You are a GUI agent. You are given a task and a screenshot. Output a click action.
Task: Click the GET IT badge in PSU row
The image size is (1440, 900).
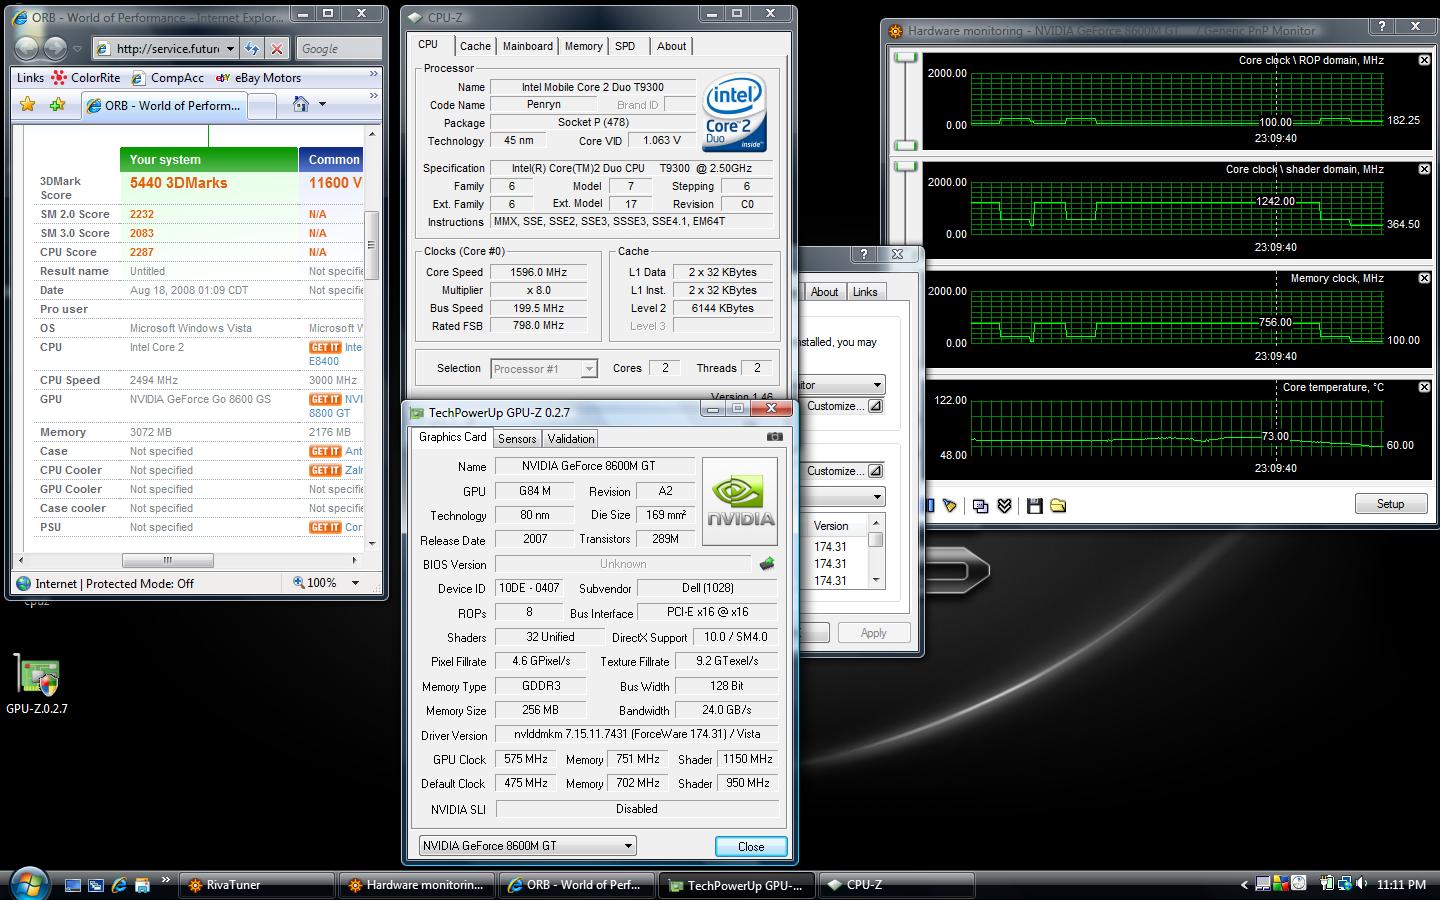(325, 527)
